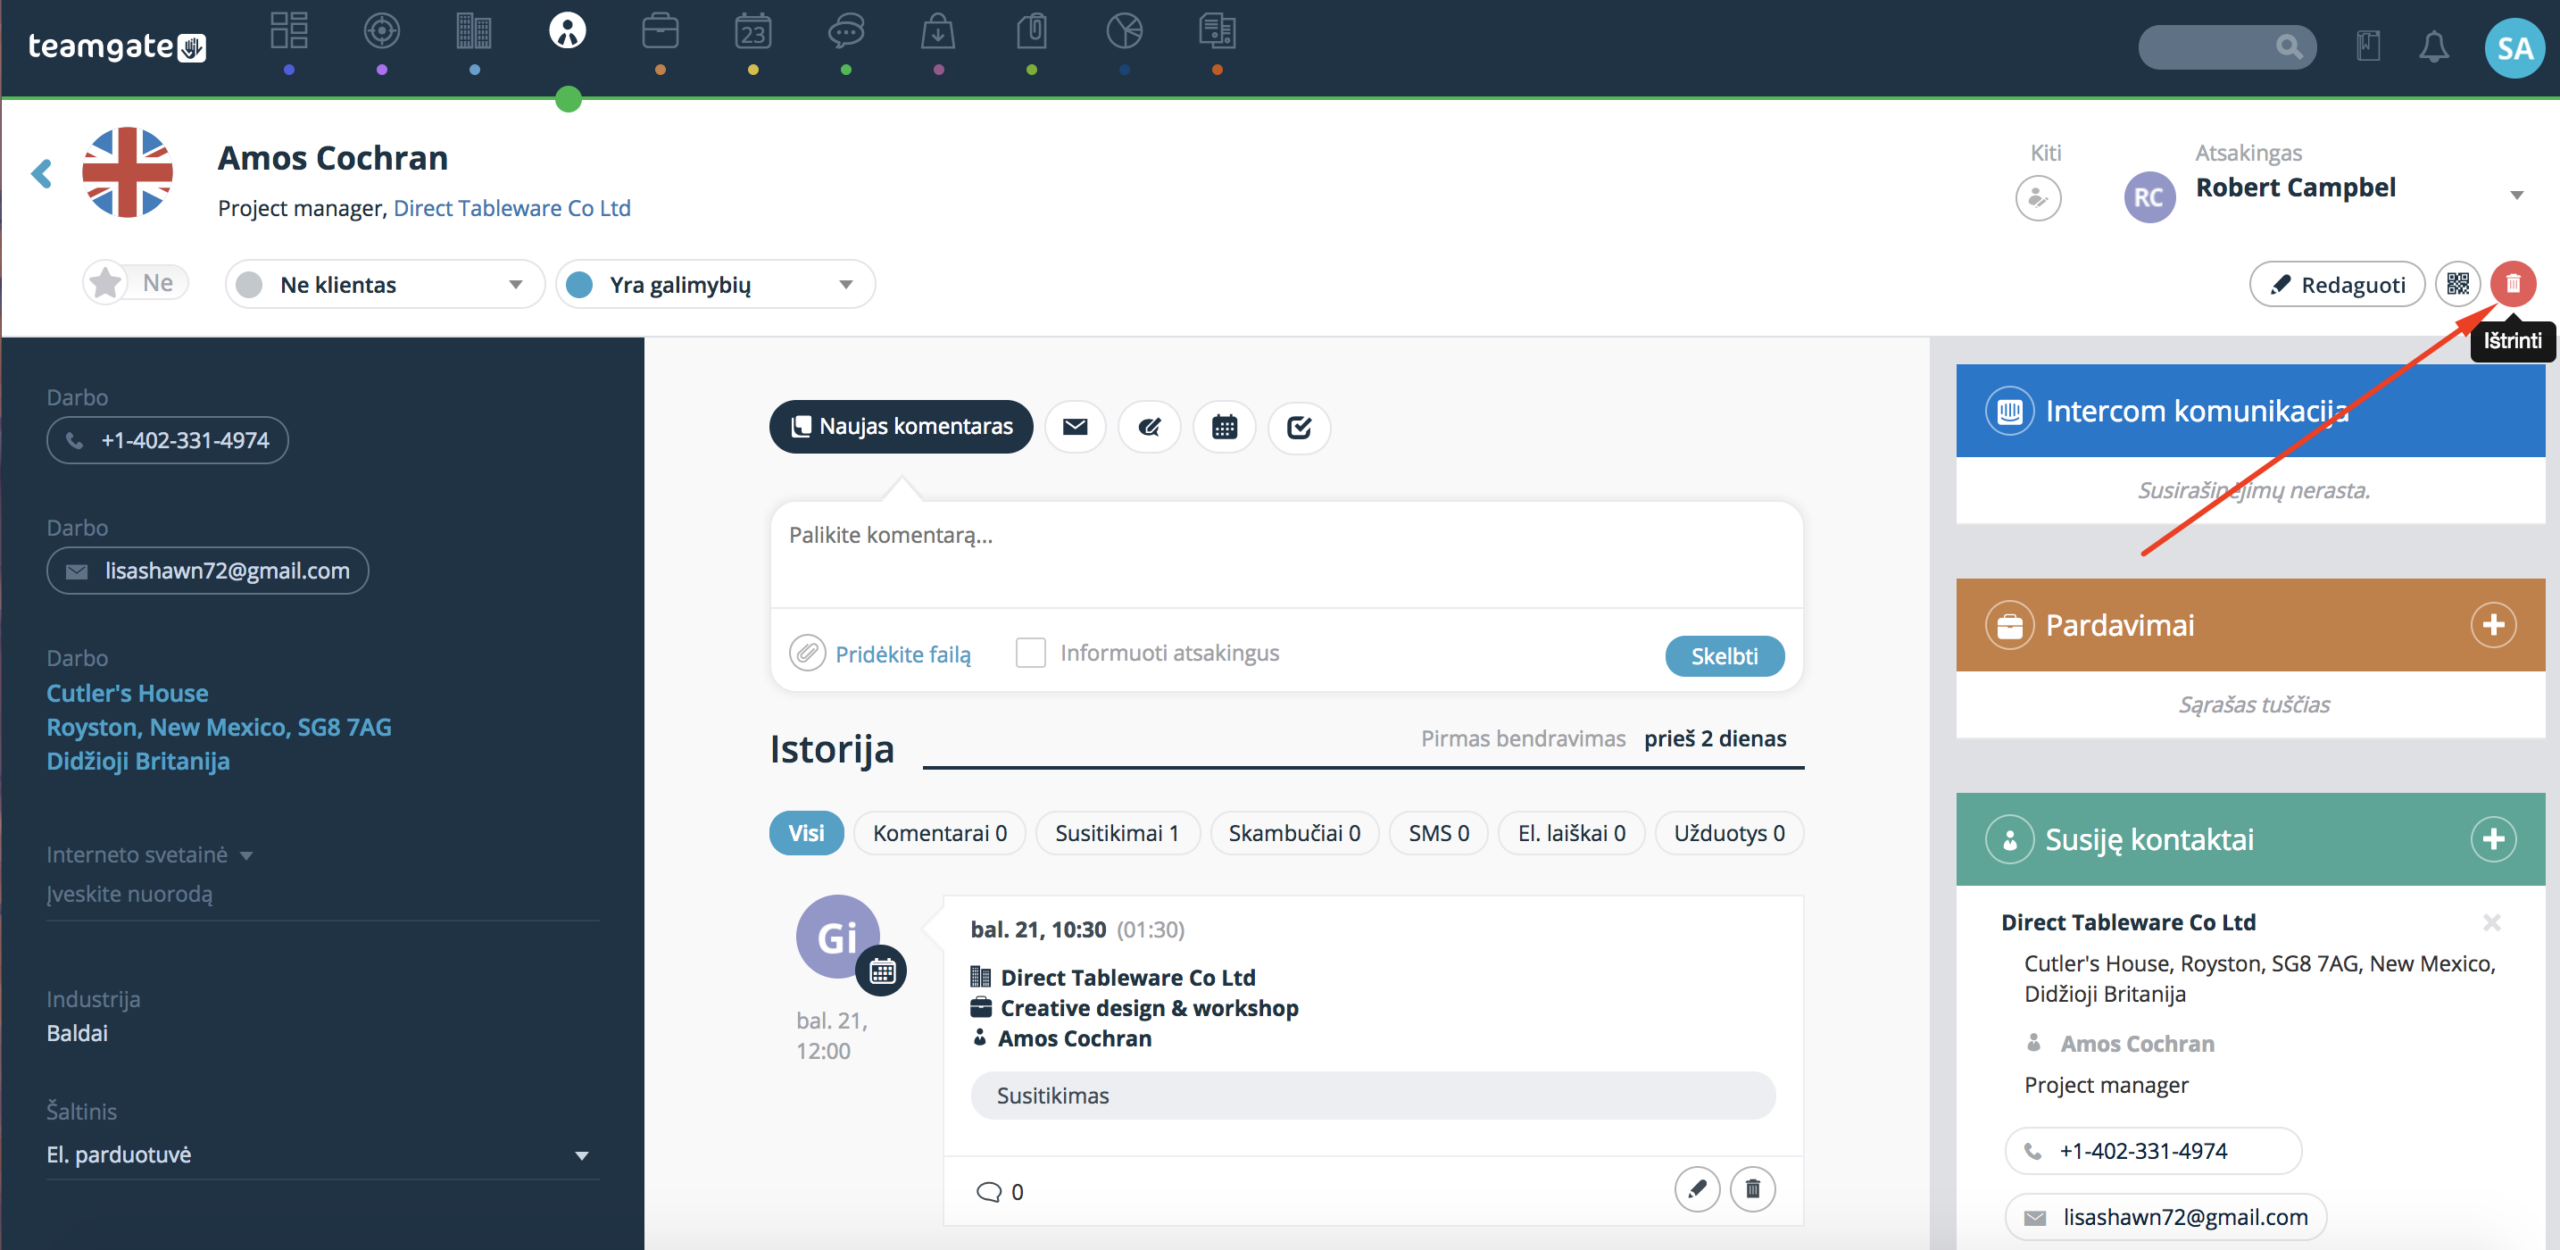
Task: Open the QR code icon next to Redaguoti
Action: tap(2458, 284)
